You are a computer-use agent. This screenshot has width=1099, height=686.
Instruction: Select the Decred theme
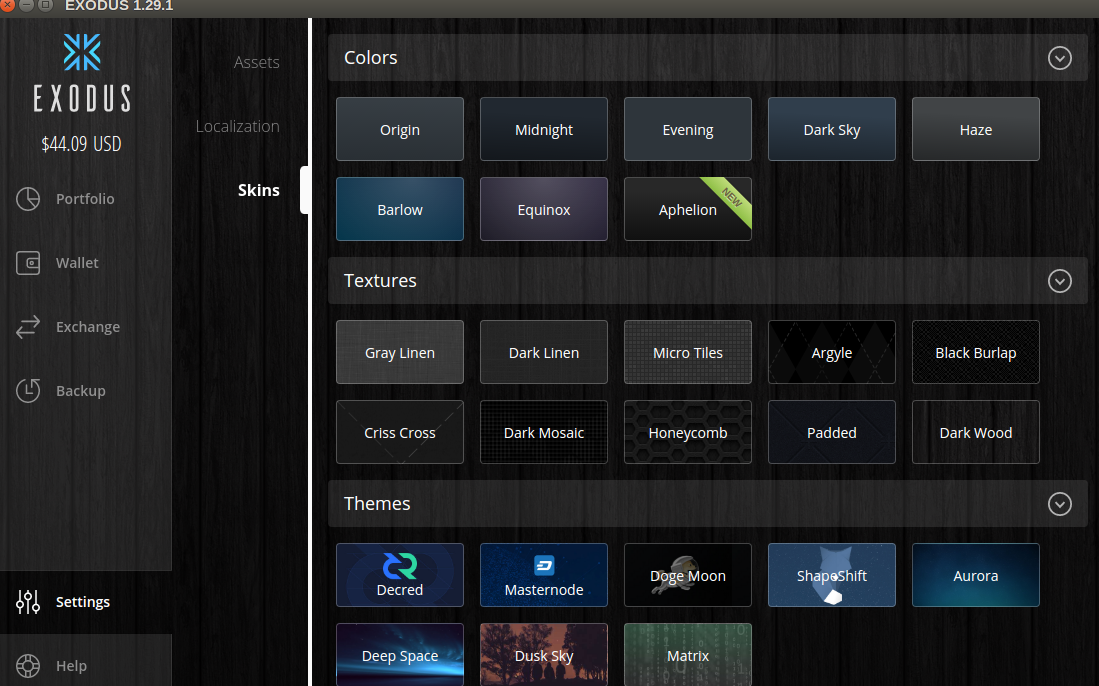(400, 575)
